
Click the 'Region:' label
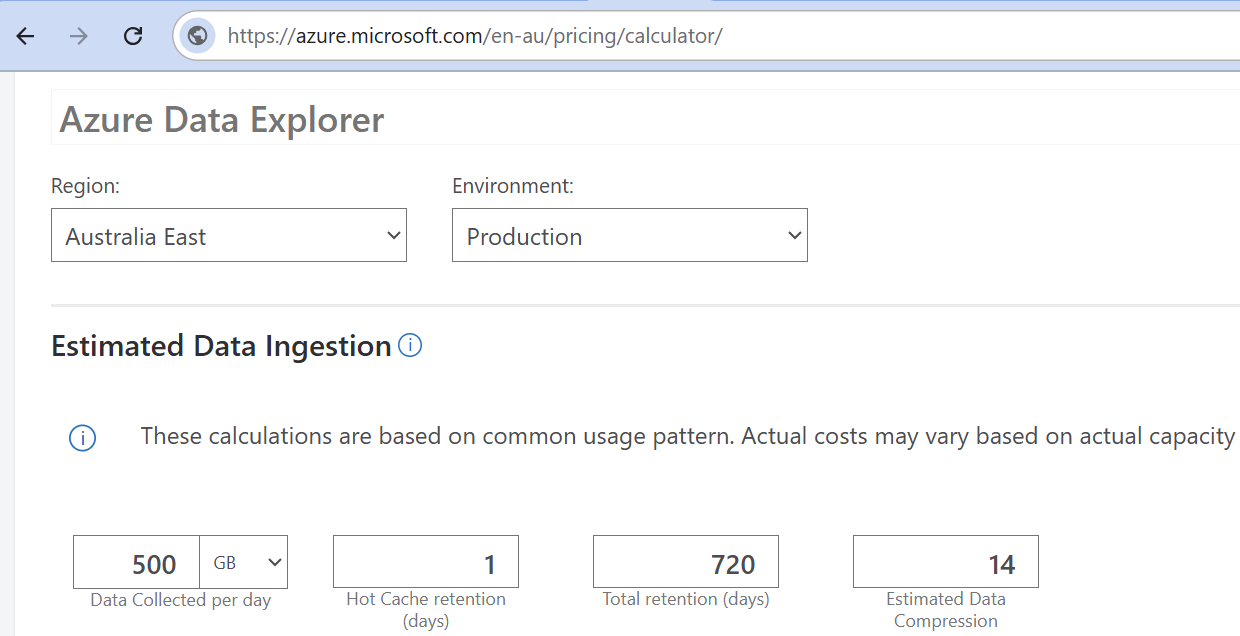(86, 186)
